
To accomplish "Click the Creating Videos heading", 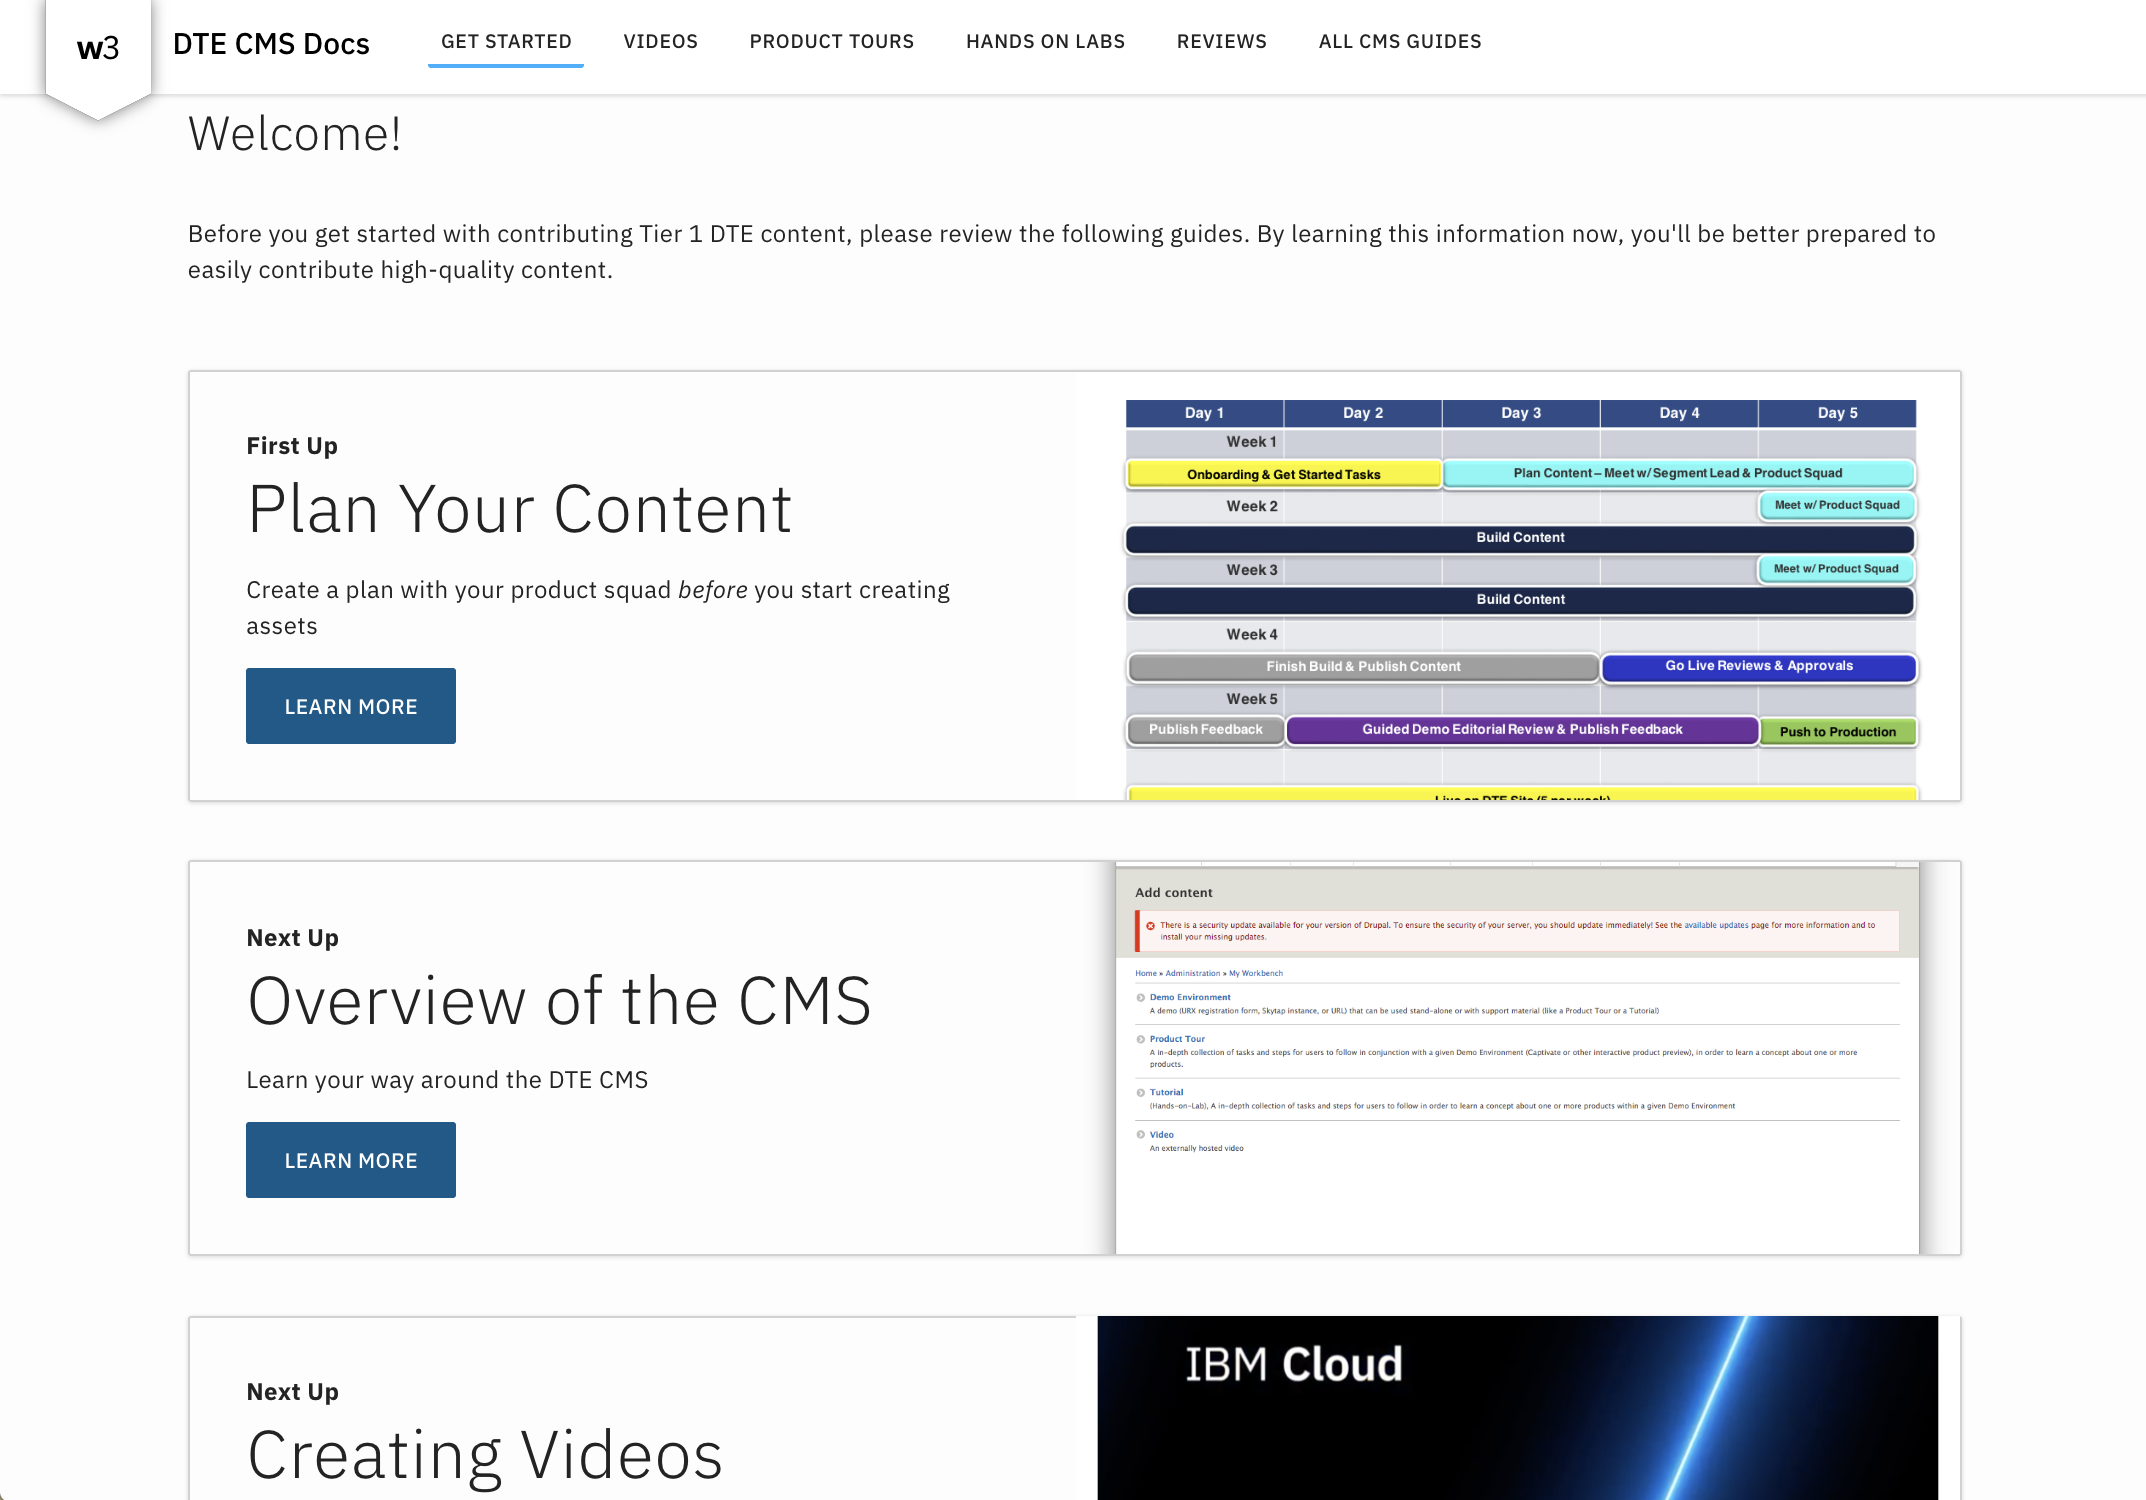I will pyautogui.click(x=485, y=1455).
